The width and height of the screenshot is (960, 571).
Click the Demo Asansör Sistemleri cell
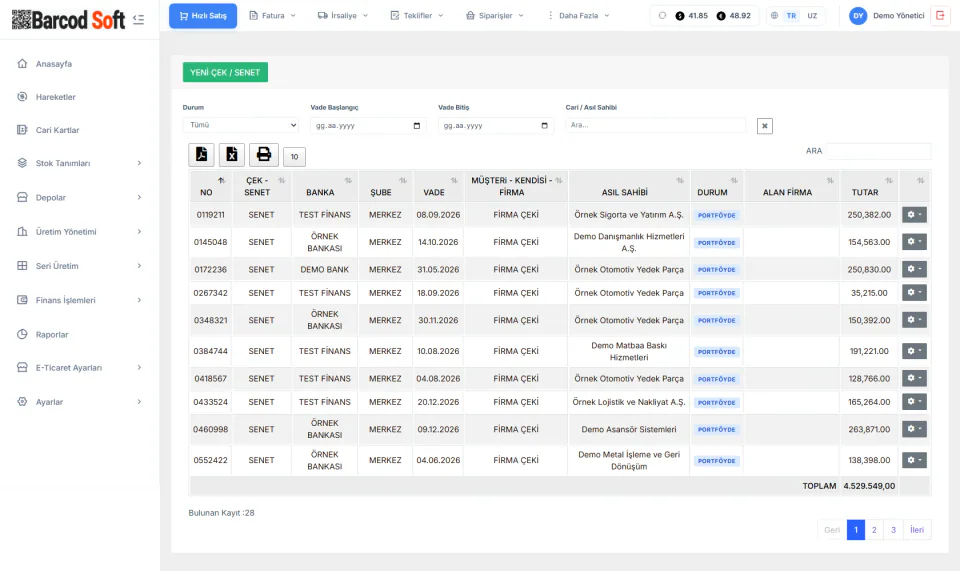[x=629, y=430]
